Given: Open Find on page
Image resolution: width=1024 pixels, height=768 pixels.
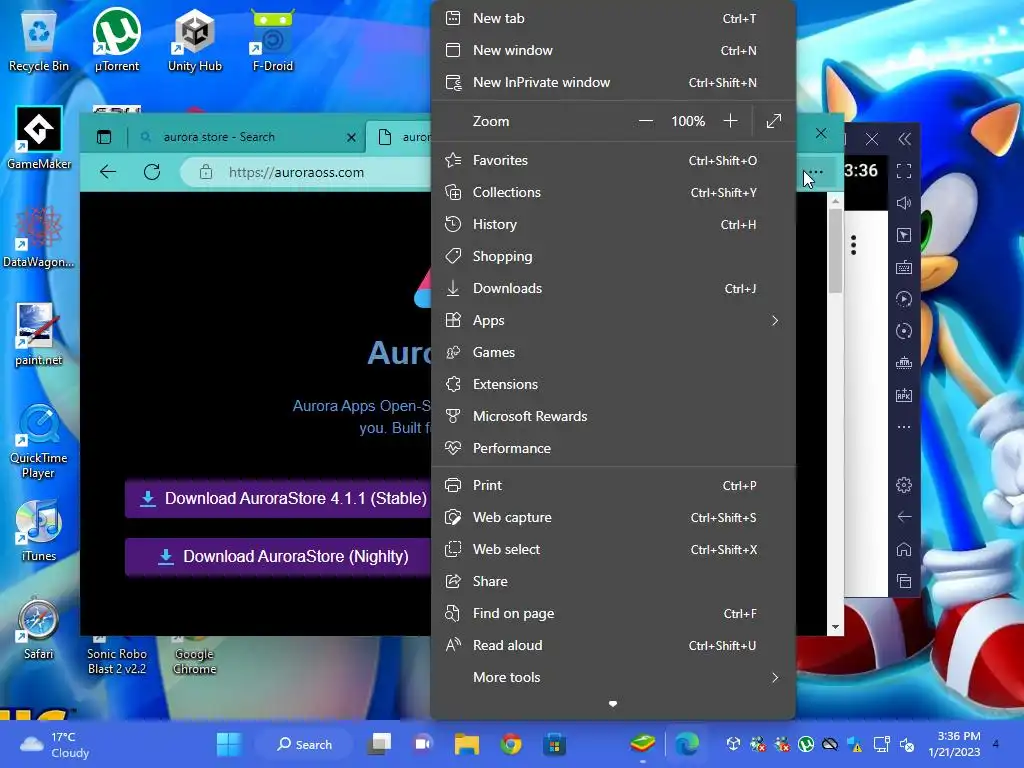Looking at the screenshot, I should 613,613.
